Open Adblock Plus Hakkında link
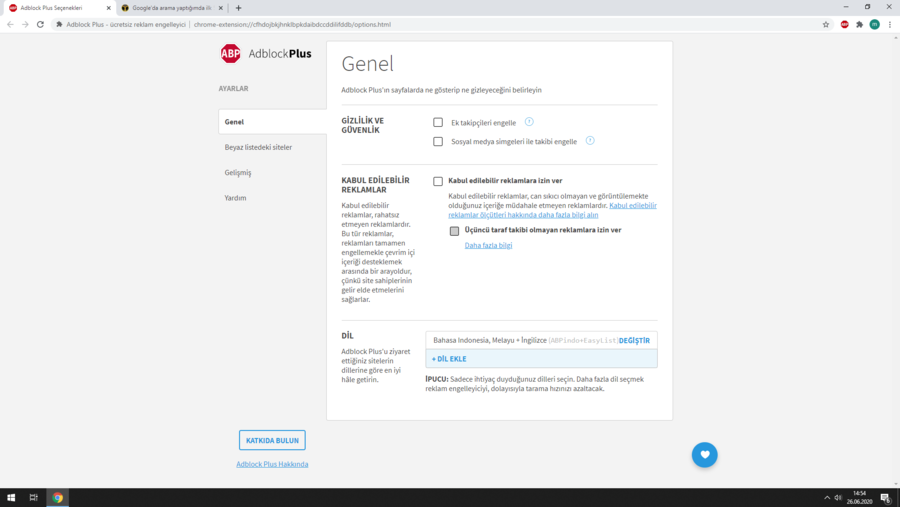Image resolution: width=900 pixels, height=507 pixels. tap(272, 464)
